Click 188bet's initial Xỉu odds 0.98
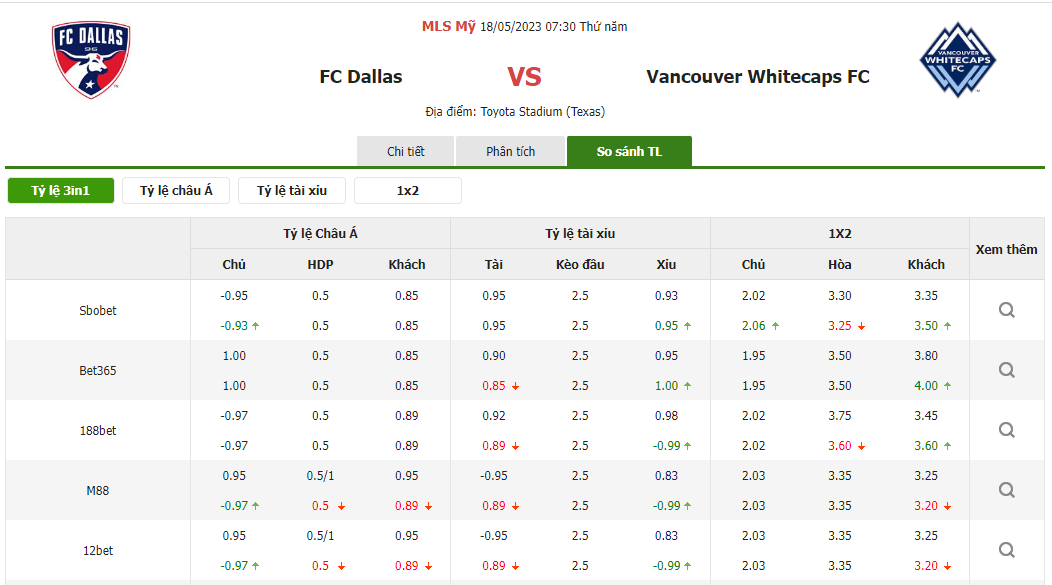This screenshot has width=1052, height=585. [x=666, y=415]
